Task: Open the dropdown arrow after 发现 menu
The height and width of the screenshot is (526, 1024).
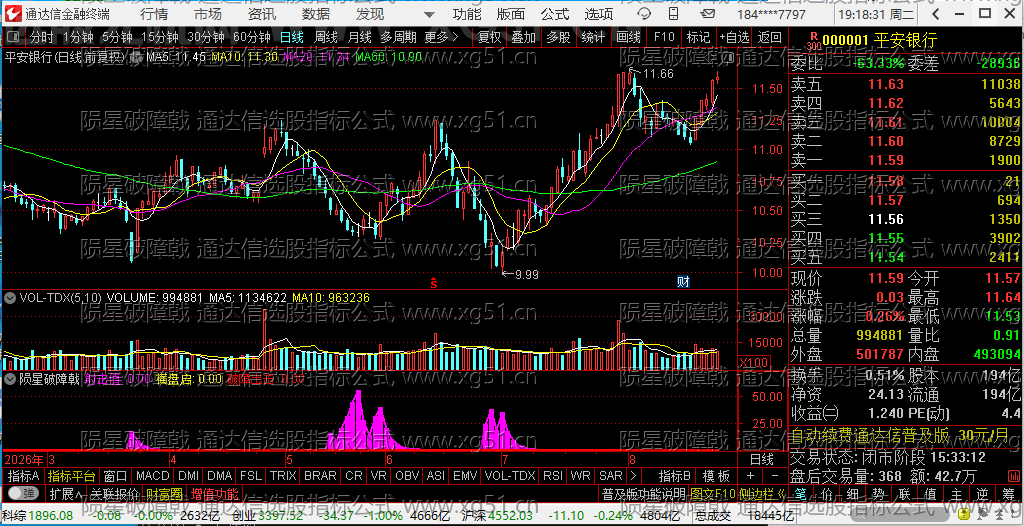Action: 428,14
